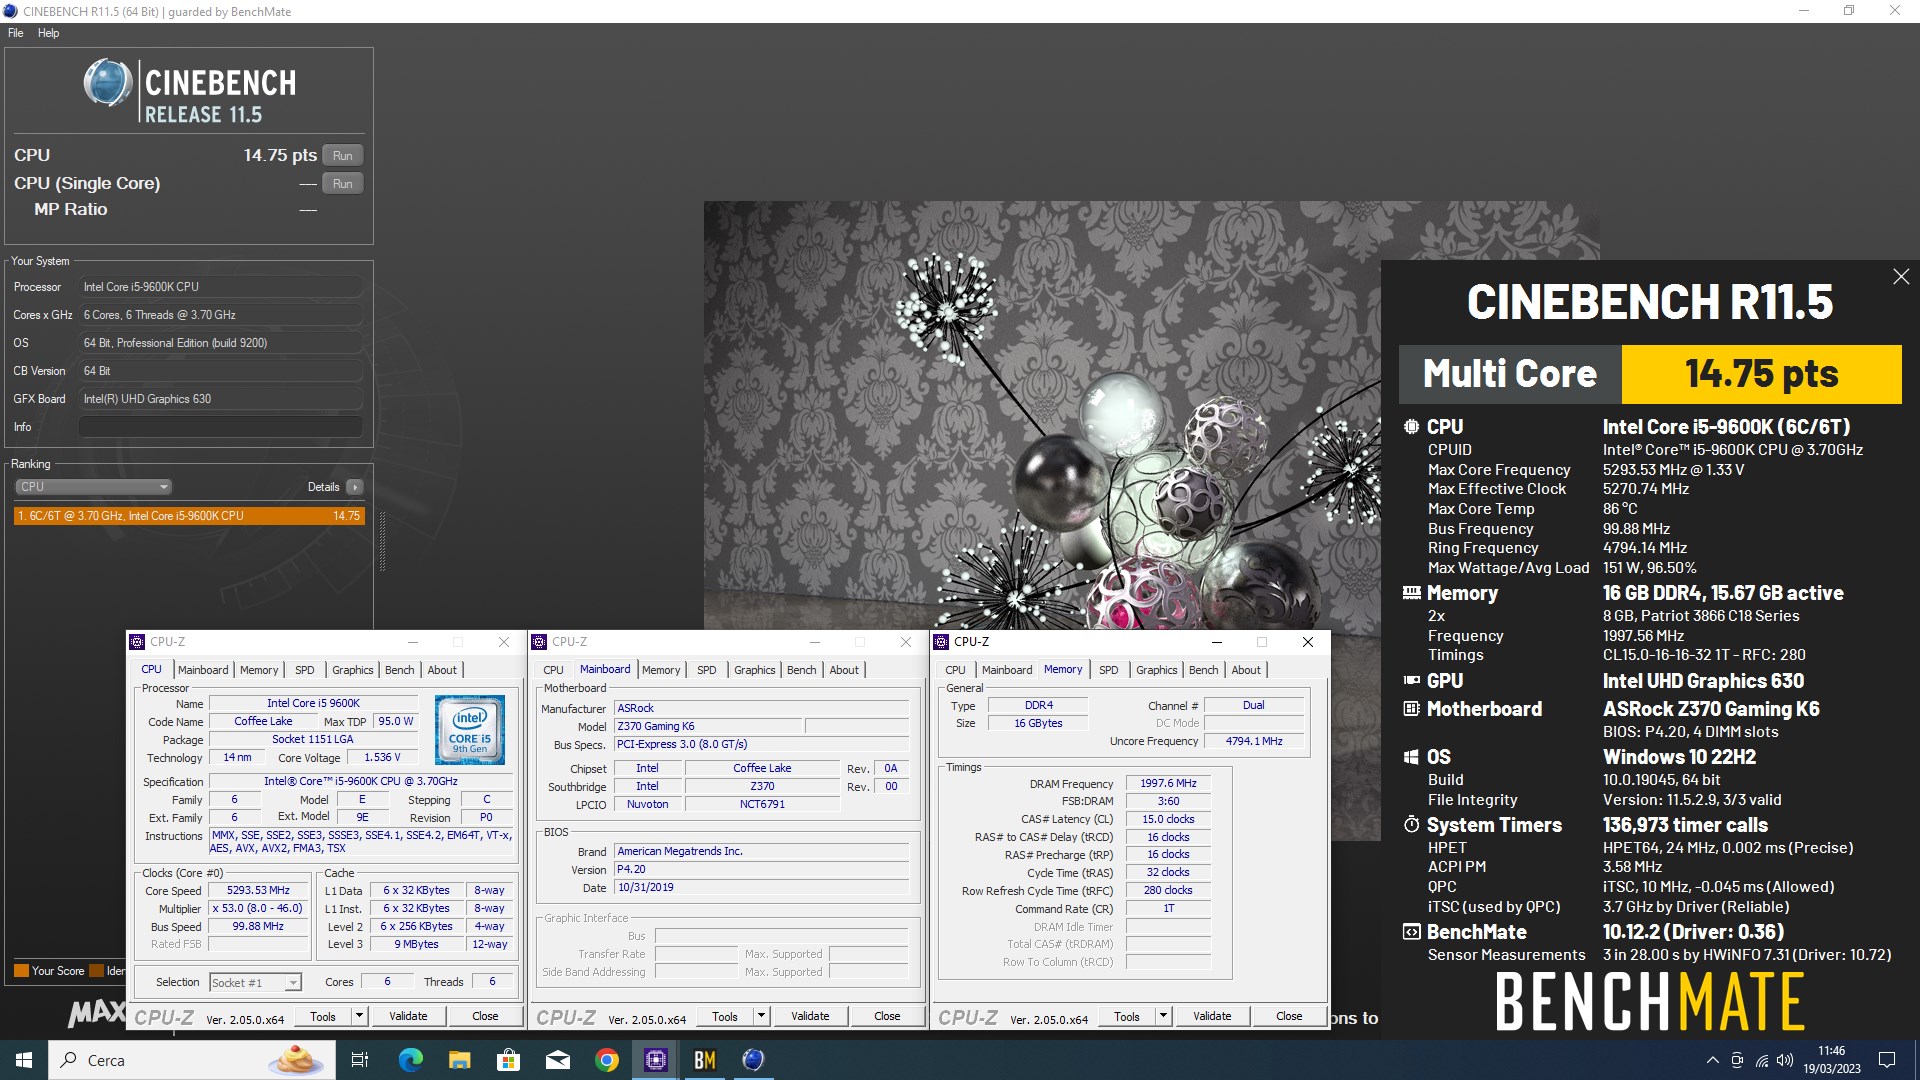Switch to CPU-Z taskbar icon

[656, 1060]
